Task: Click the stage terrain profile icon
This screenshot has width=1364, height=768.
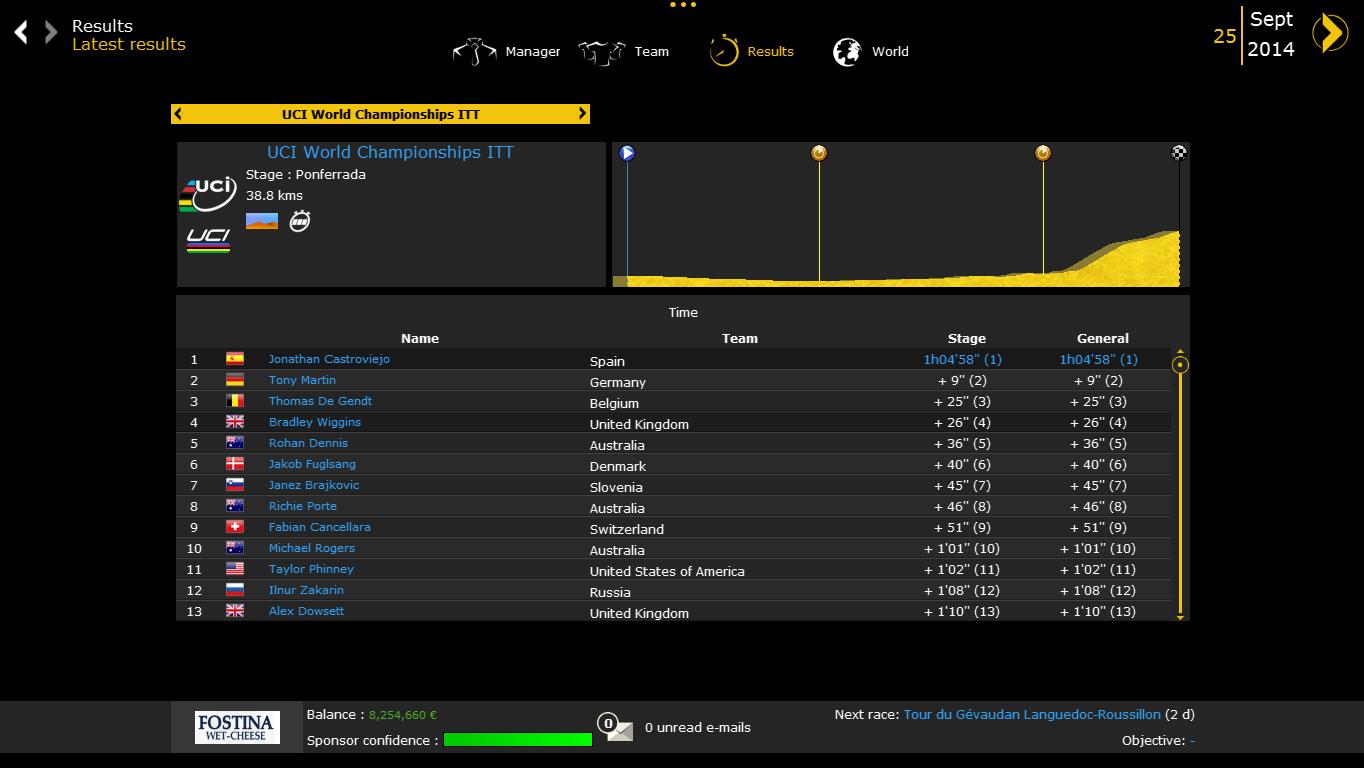Action: pos(262,221)
